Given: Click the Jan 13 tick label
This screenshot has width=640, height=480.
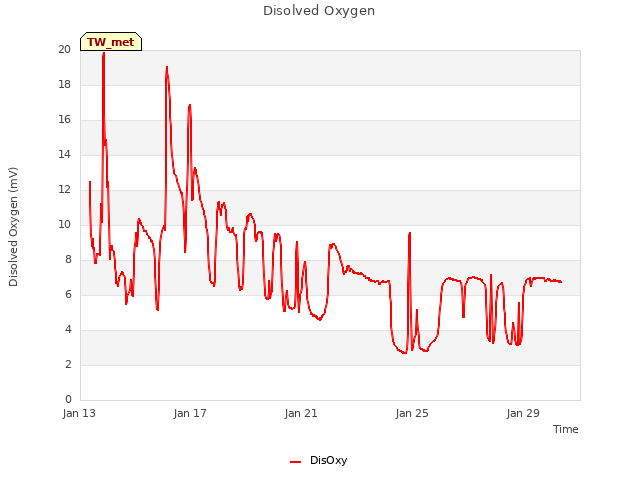Looking at the screenshot, I should point(79,413).
